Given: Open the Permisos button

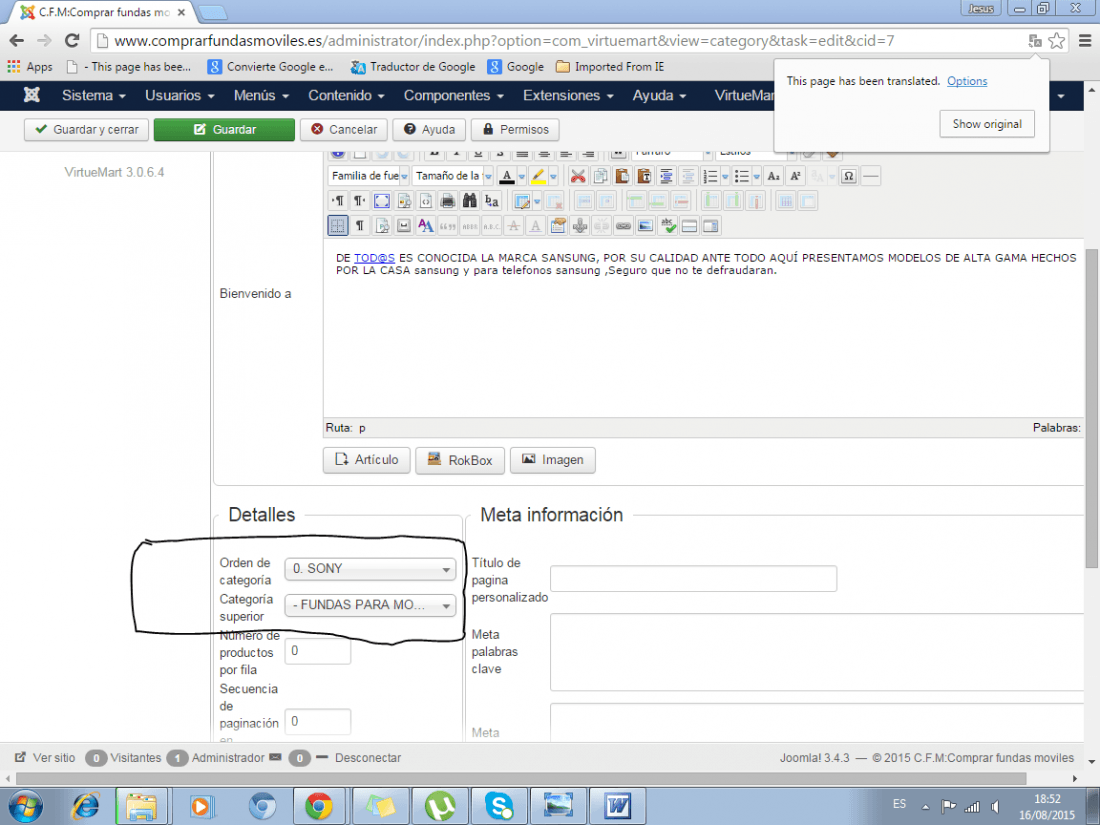Looking at the screenshot, I should (515, 130).
